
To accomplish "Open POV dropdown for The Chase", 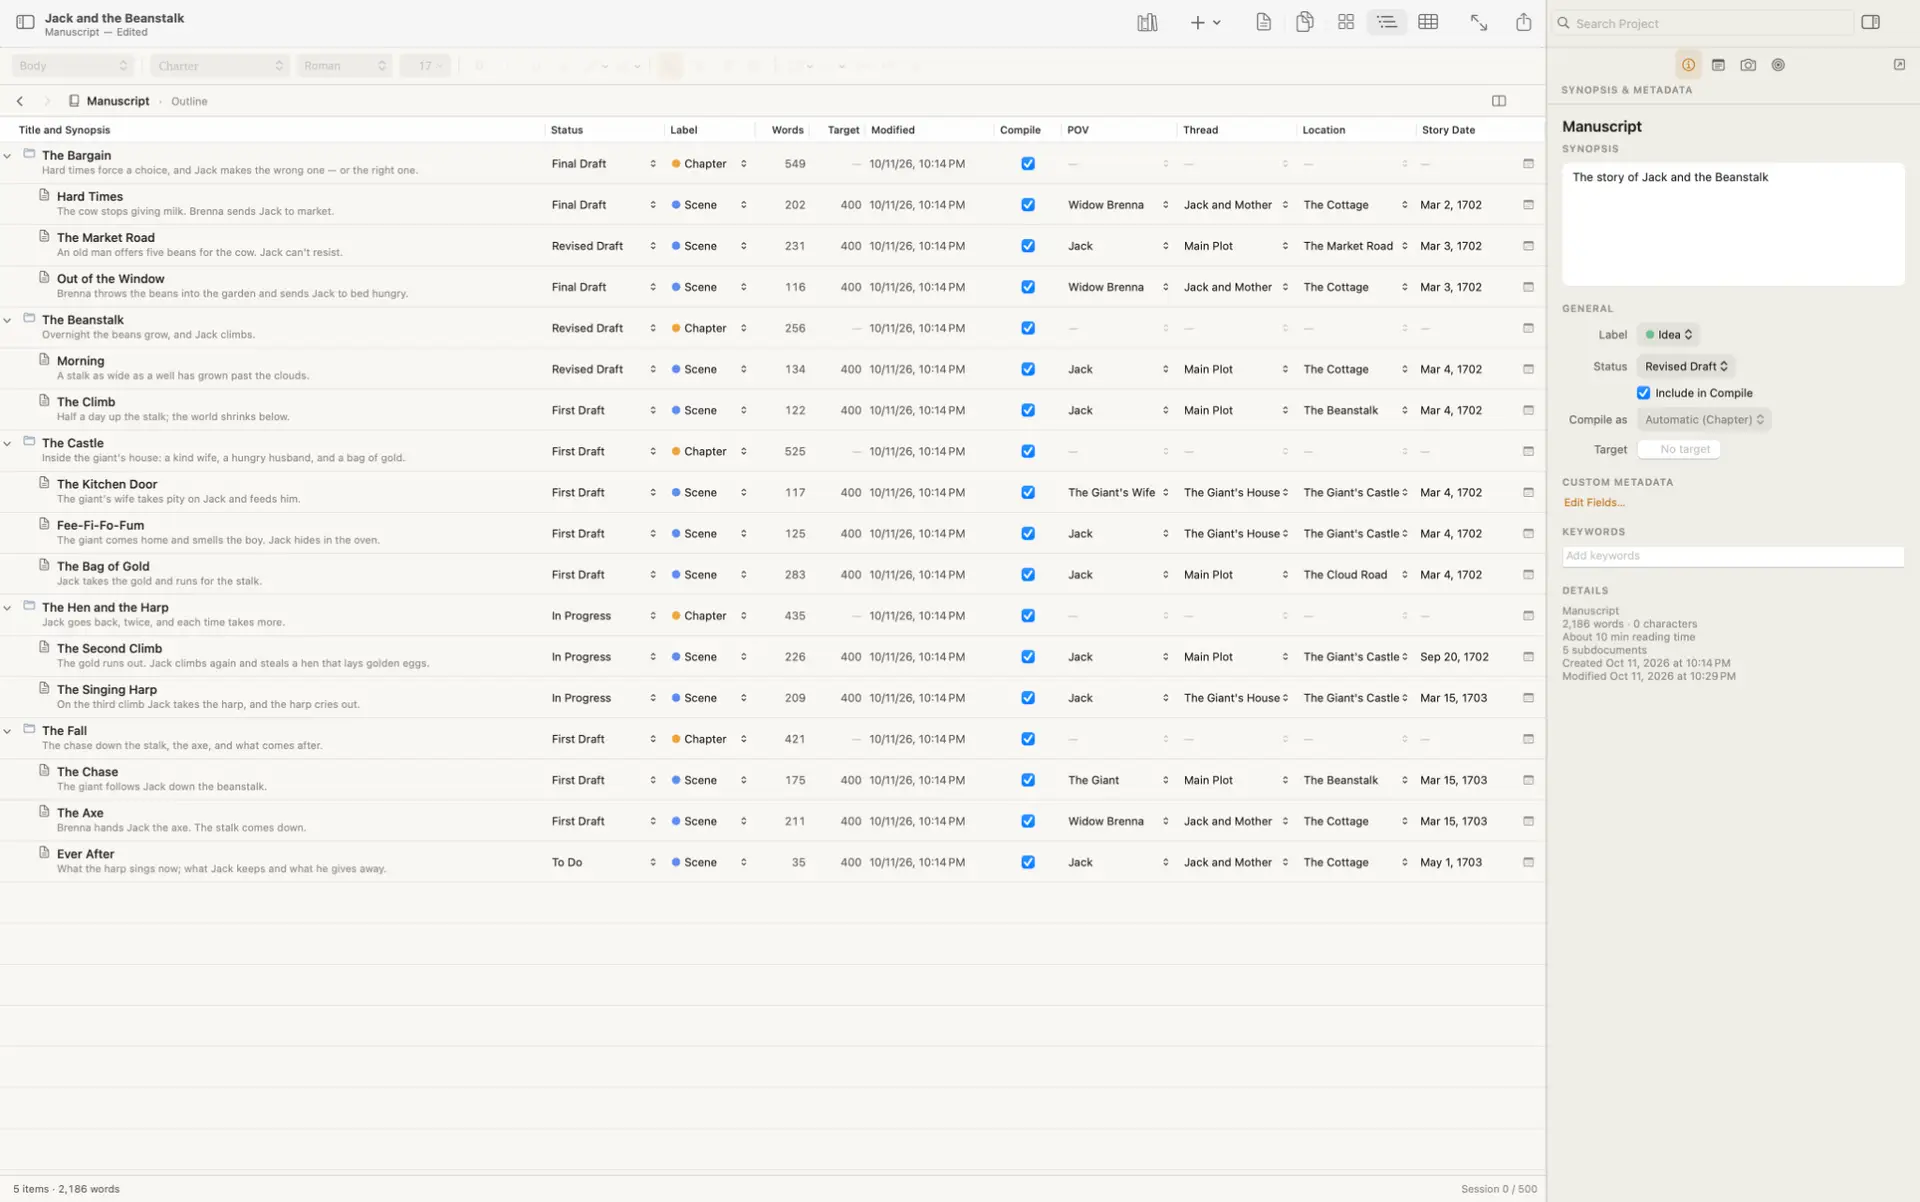I will pyautogui.click(x=1118, y=780).
